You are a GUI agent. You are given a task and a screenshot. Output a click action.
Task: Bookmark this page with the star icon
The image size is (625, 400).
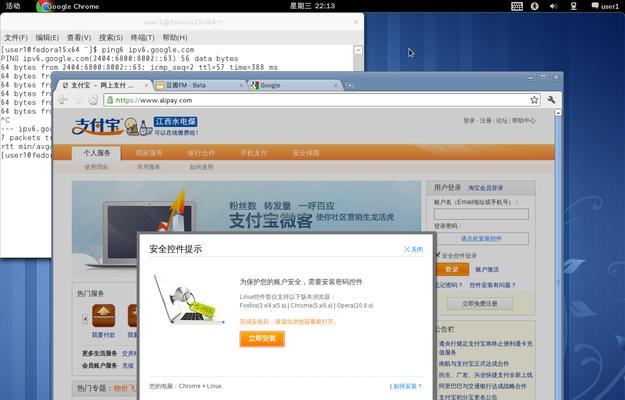[x=534, y=100]
